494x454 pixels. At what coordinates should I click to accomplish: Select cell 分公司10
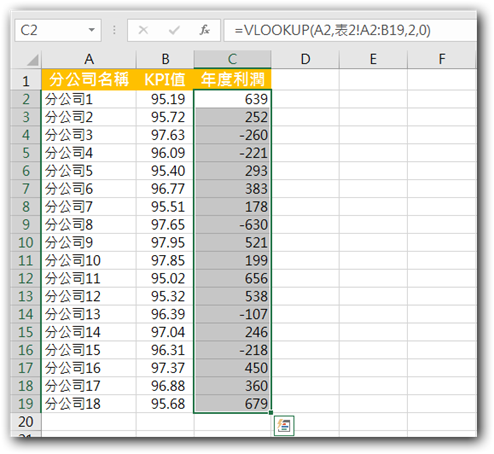coord(89,261)
